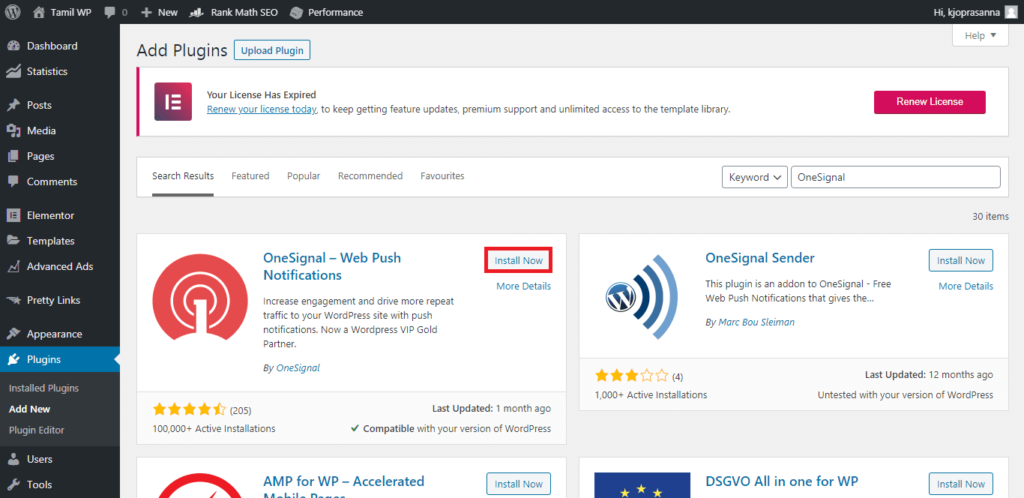Click the Templates folder icon
Viewport: 1024px width, 498px height.
[13, 241]
